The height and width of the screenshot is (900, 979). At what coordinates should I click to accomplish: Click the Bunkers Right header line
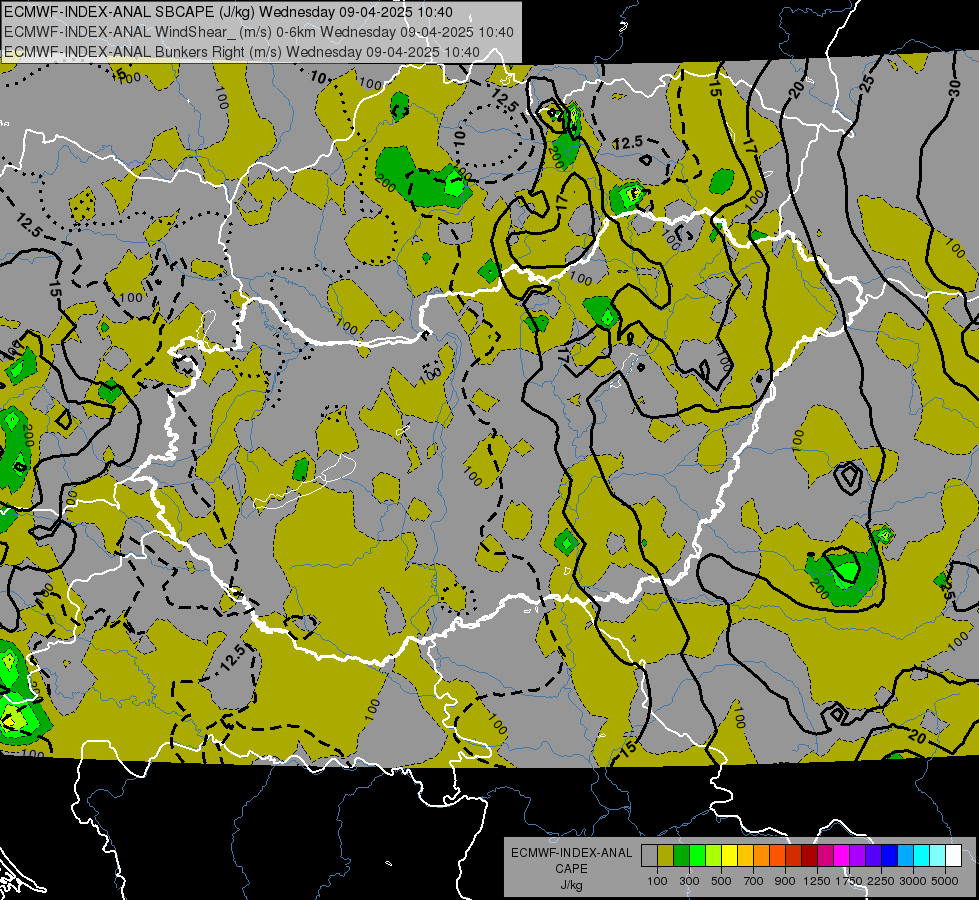coord(242,52)
